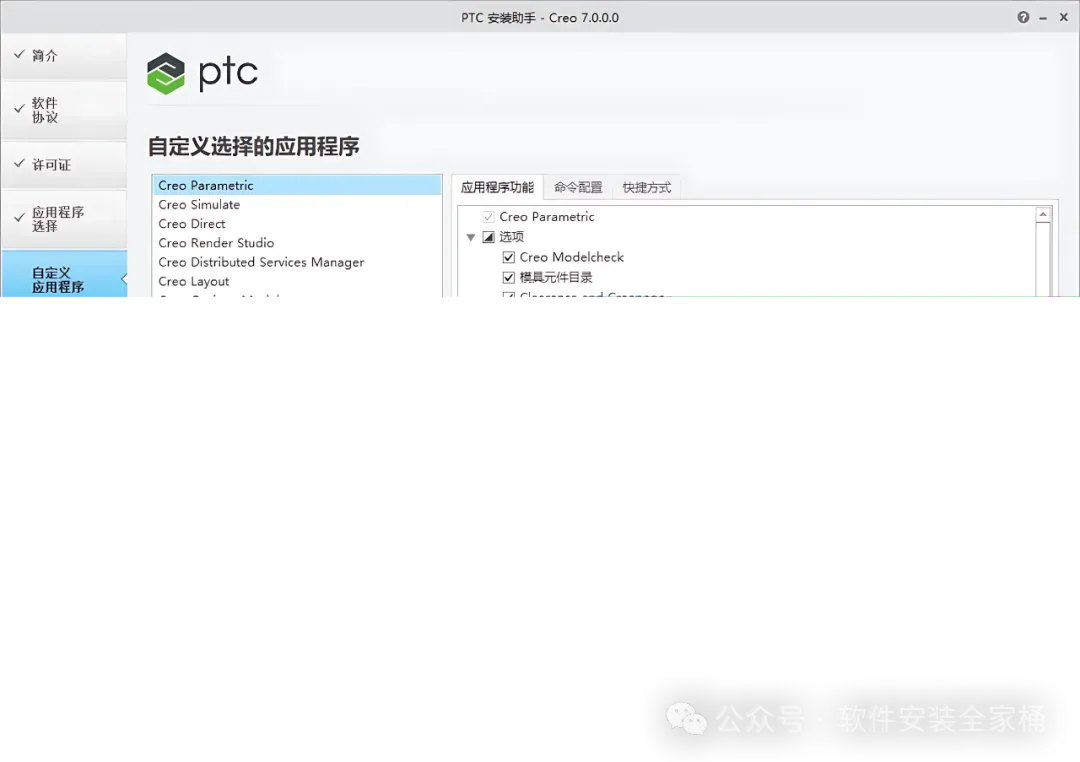Image resolution: width=1080 pixels, height=762 pixels.
Task: Open the help question mark icon
Action: [1023, 17]
